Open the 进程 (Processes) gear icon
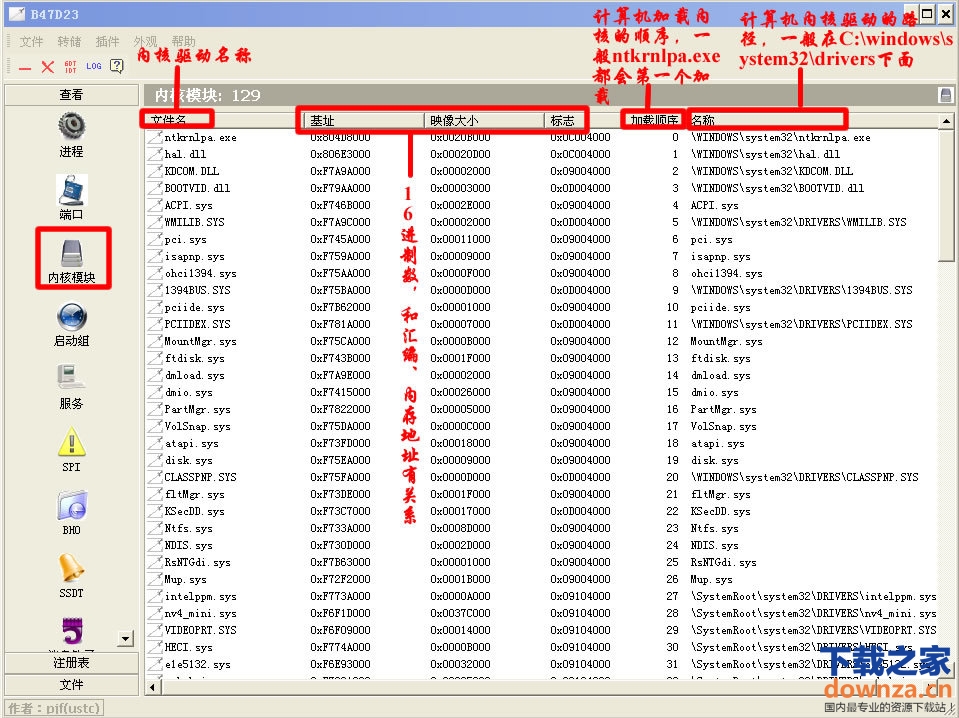This screenshot has width=959, height=718. (71, 127)
